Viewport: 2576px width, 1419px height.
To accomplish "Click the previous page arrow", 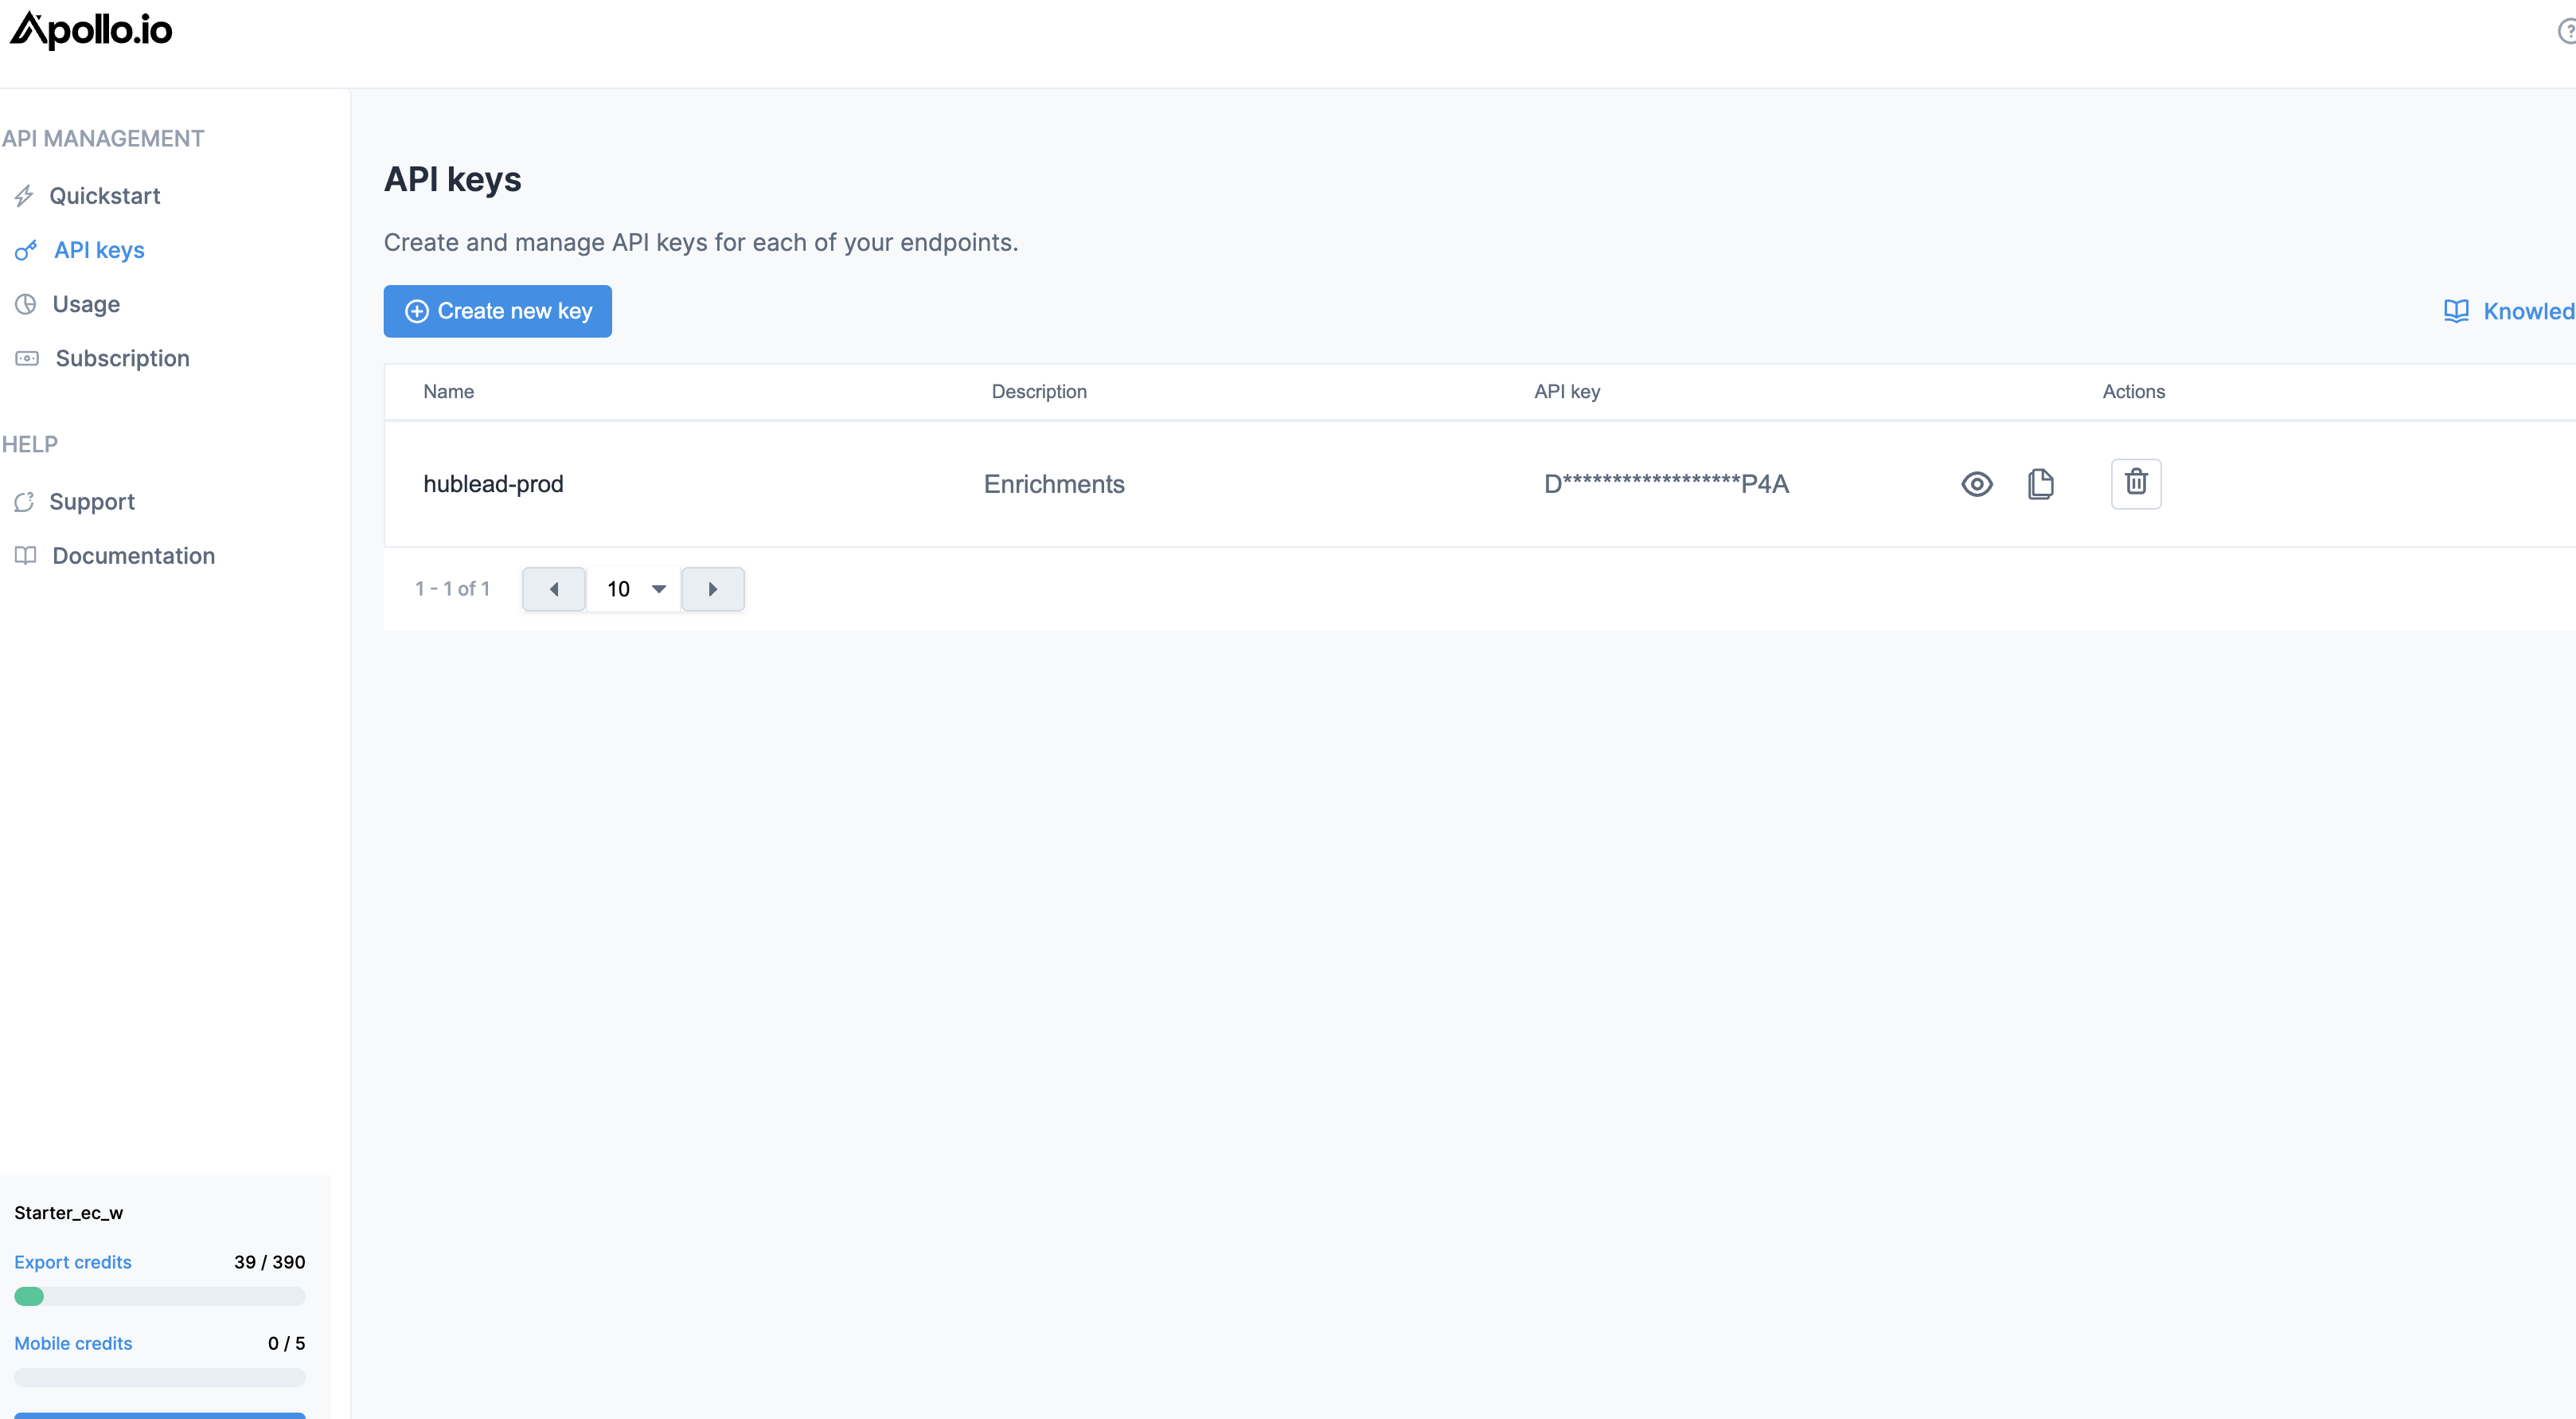I will (x=553, y=589).
